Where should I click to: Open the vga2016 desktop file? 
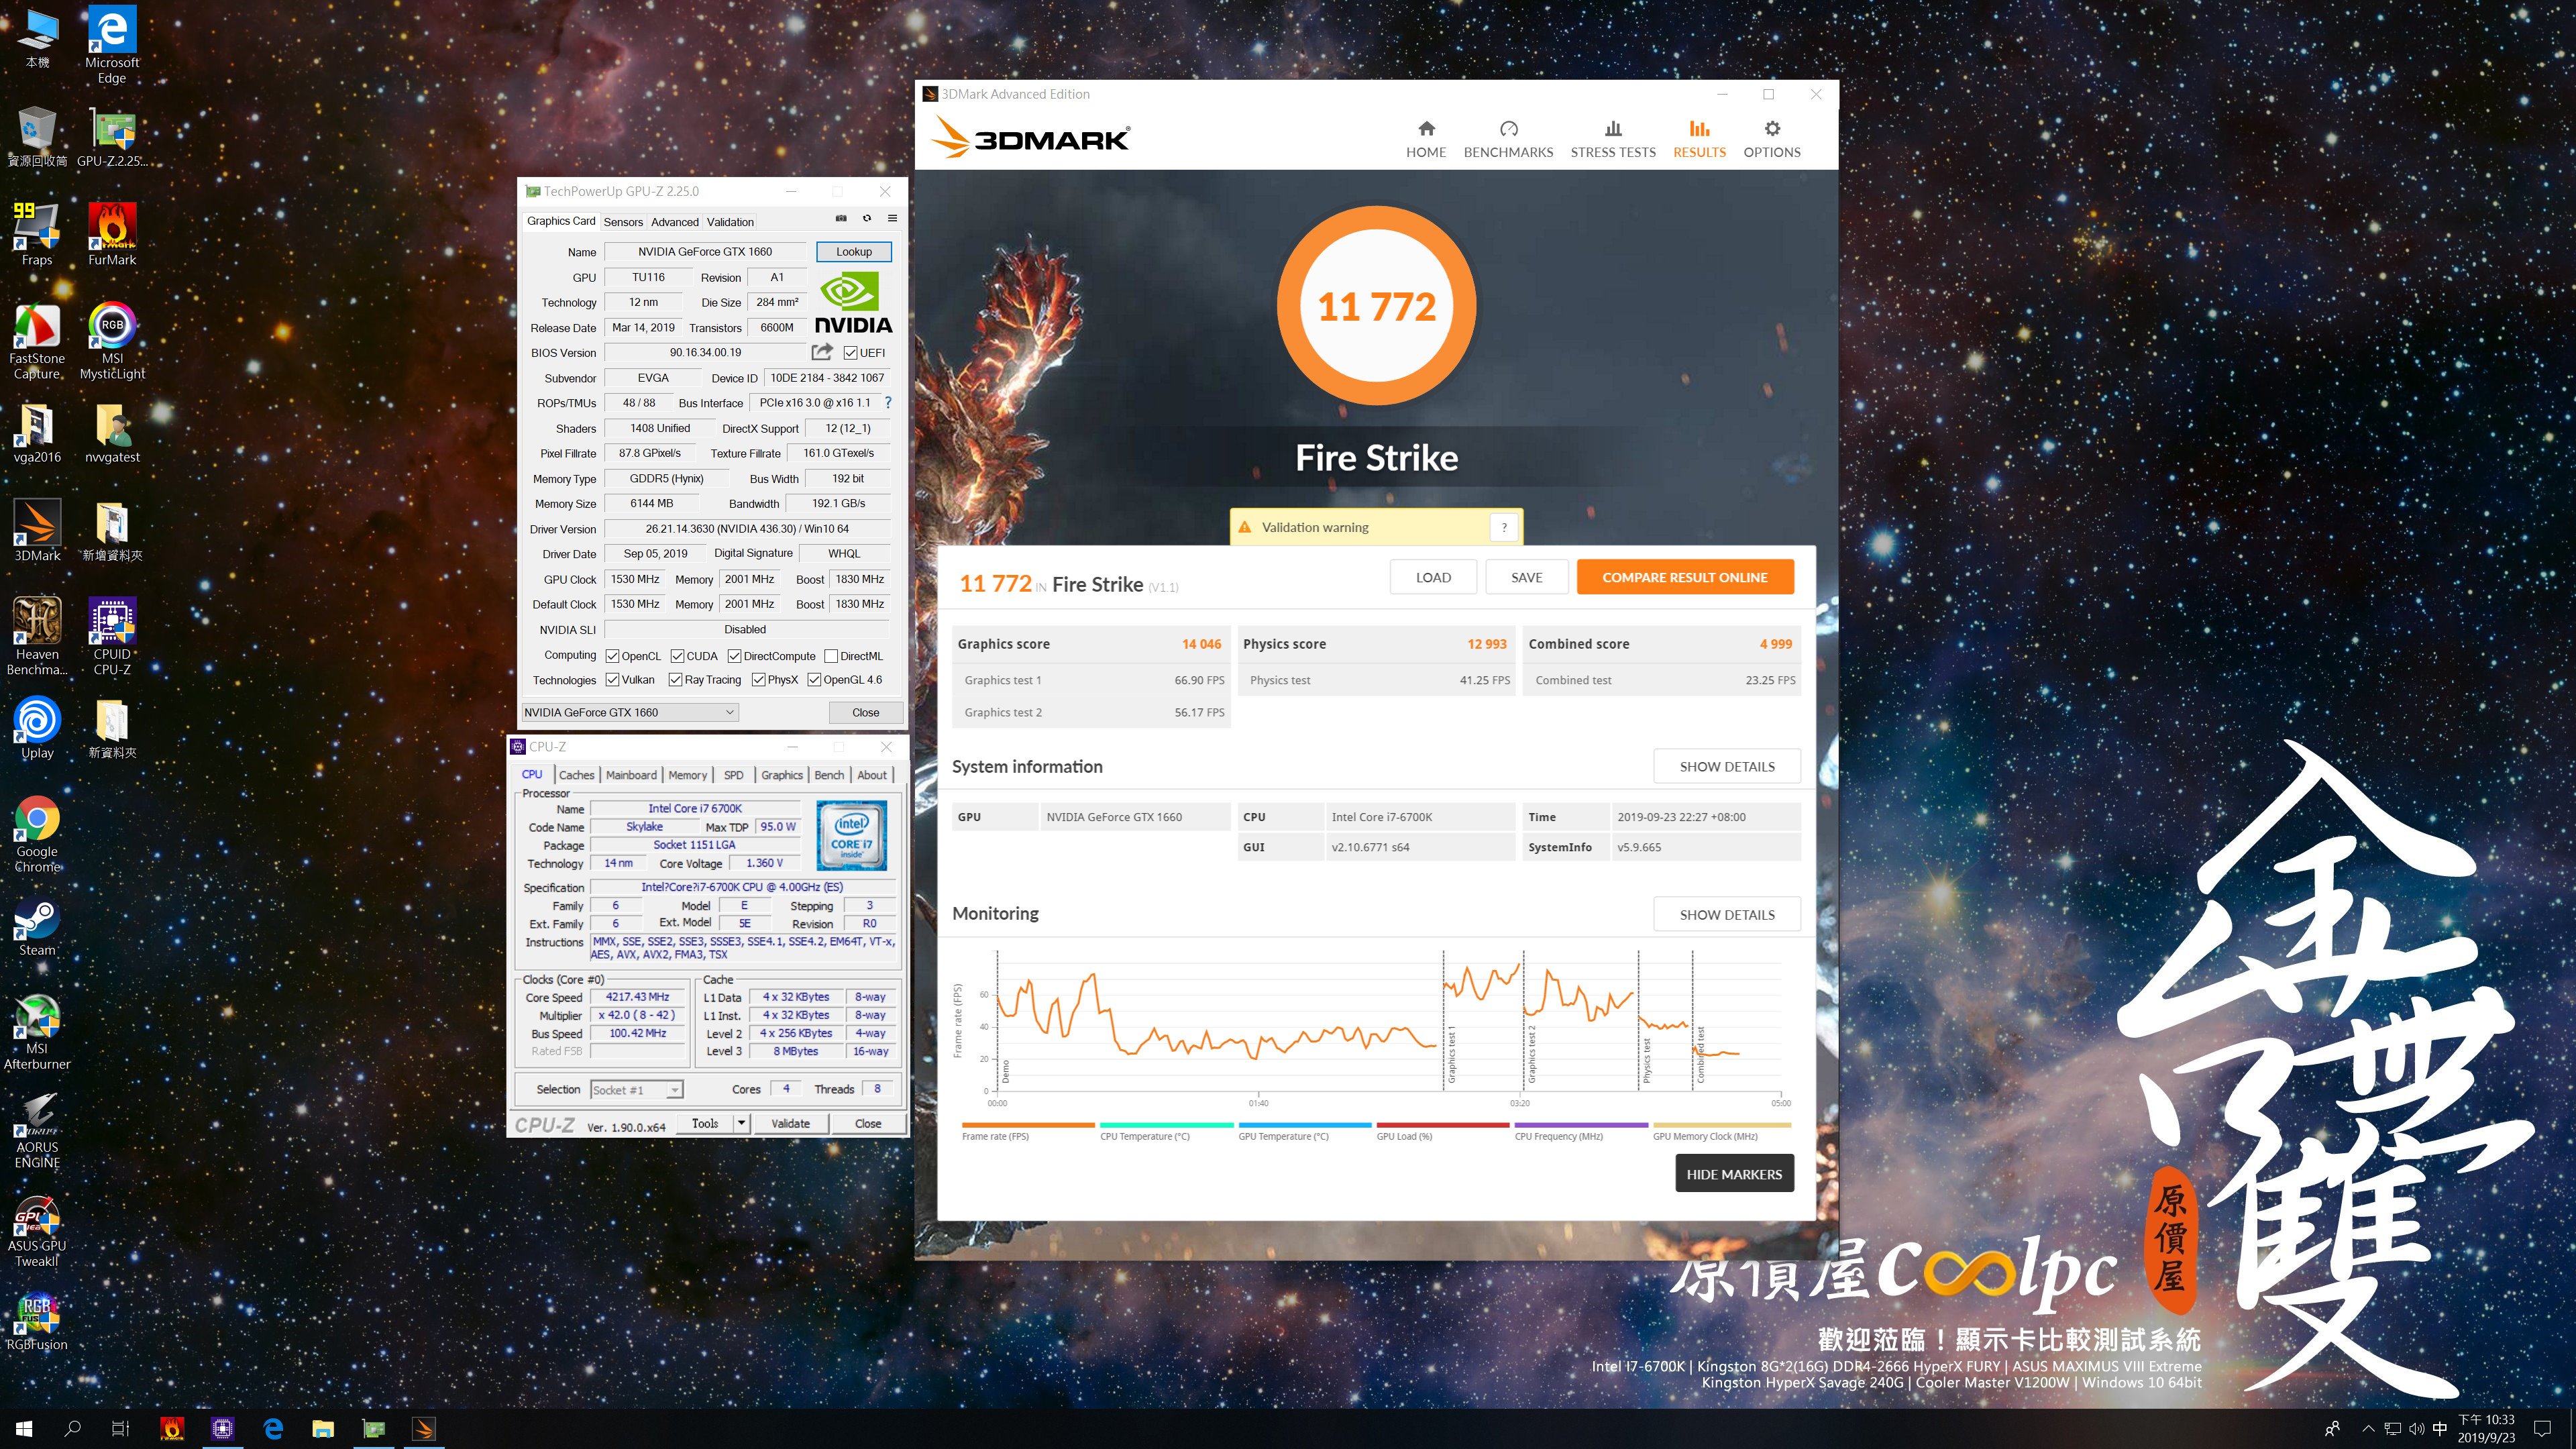tap(37, 432)
